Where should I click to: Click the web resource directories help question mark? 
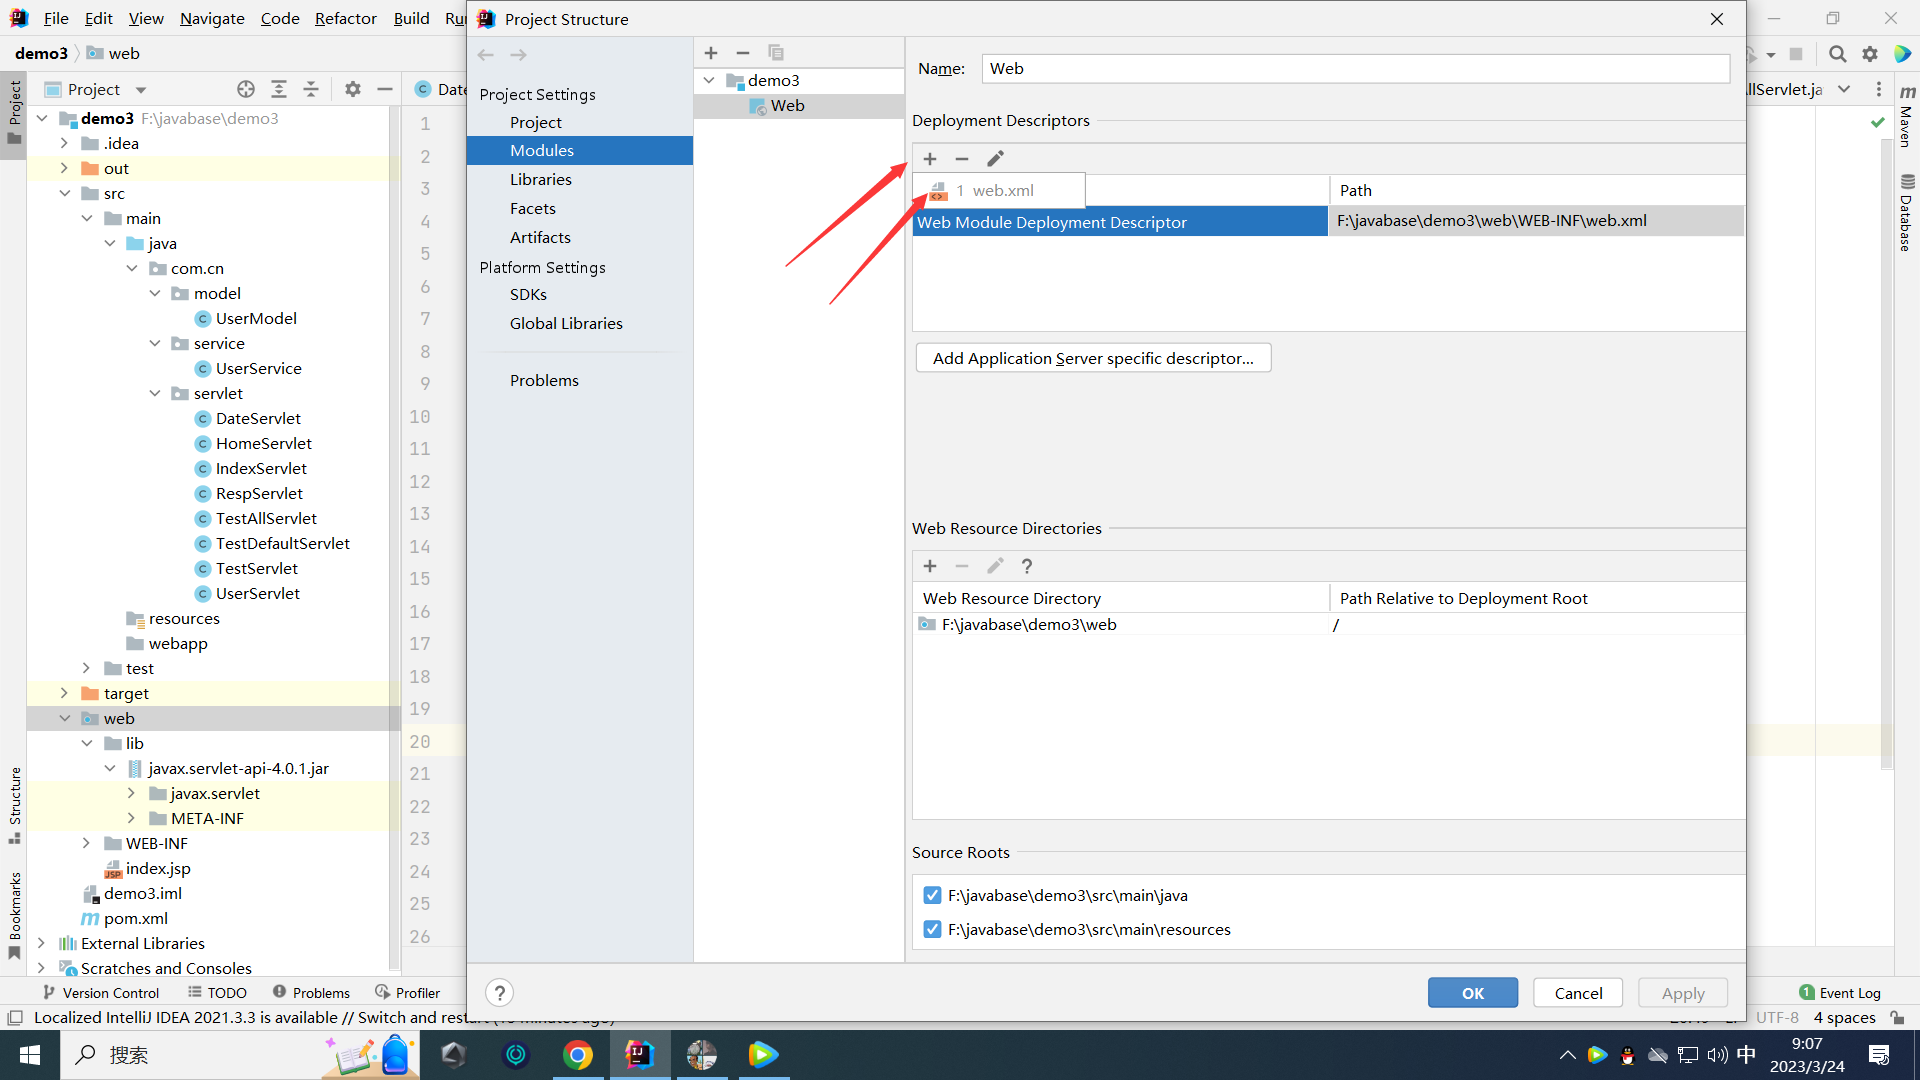click(x=1026, y=566)
